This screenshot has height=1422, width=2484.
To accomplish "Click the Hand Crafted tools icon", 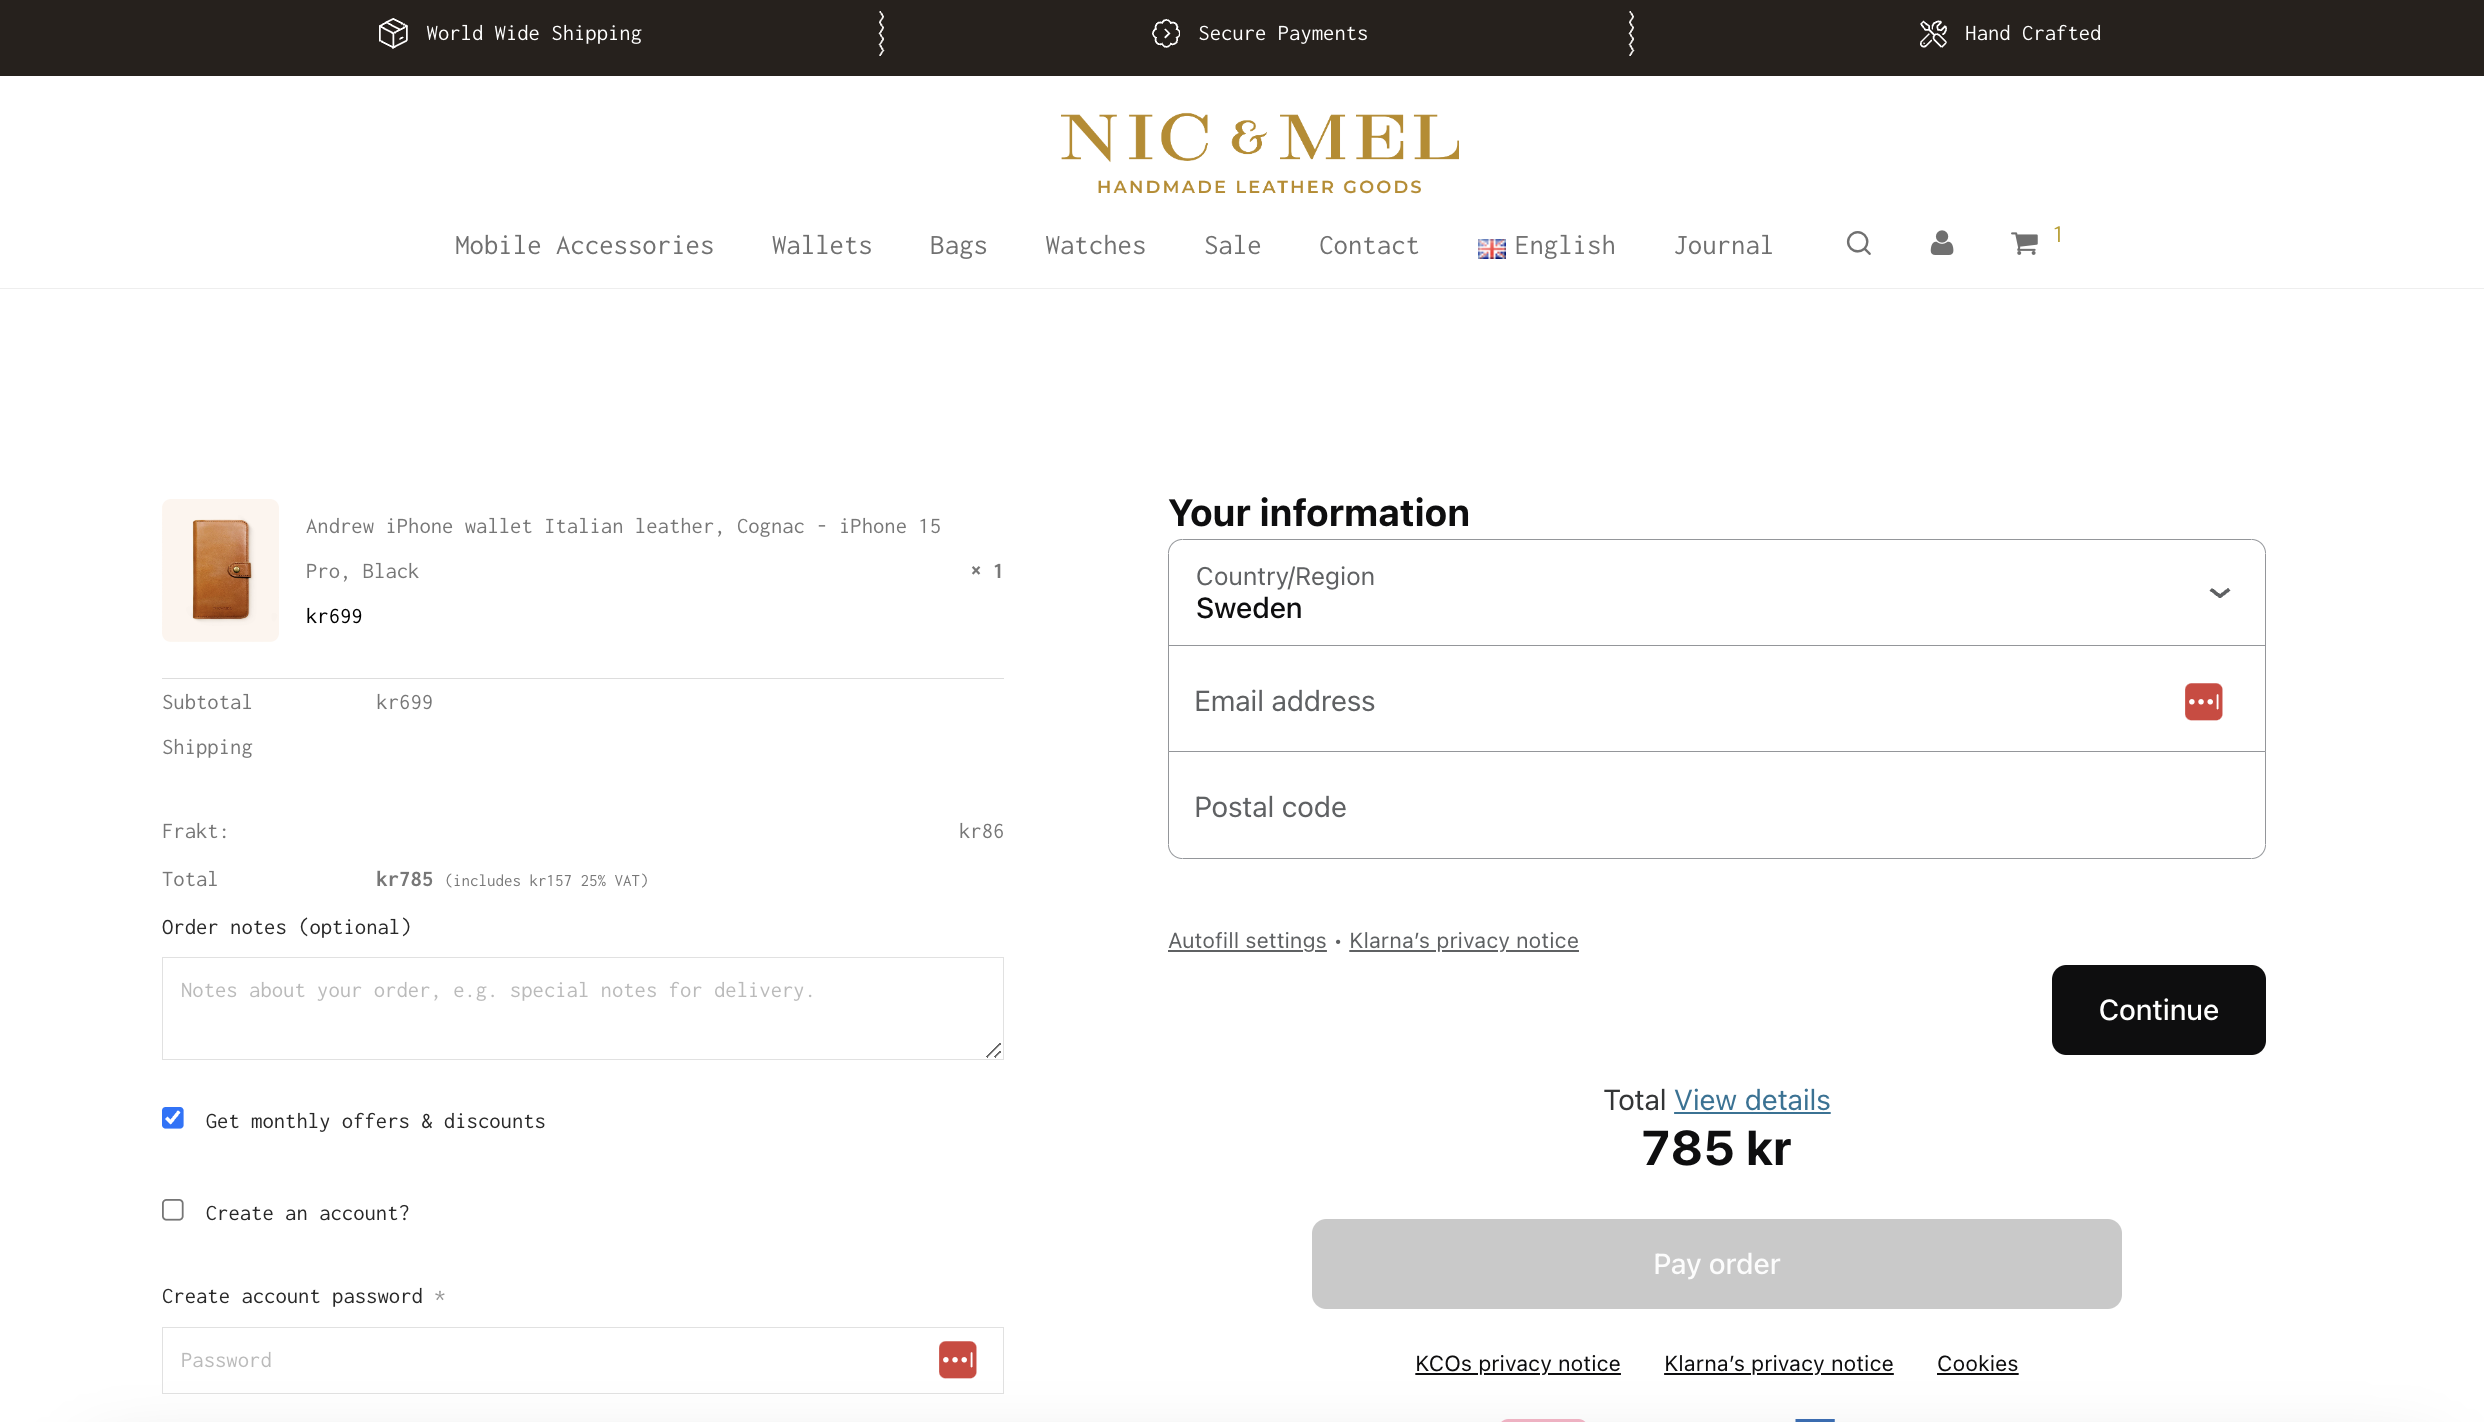I will [1933, 33].
